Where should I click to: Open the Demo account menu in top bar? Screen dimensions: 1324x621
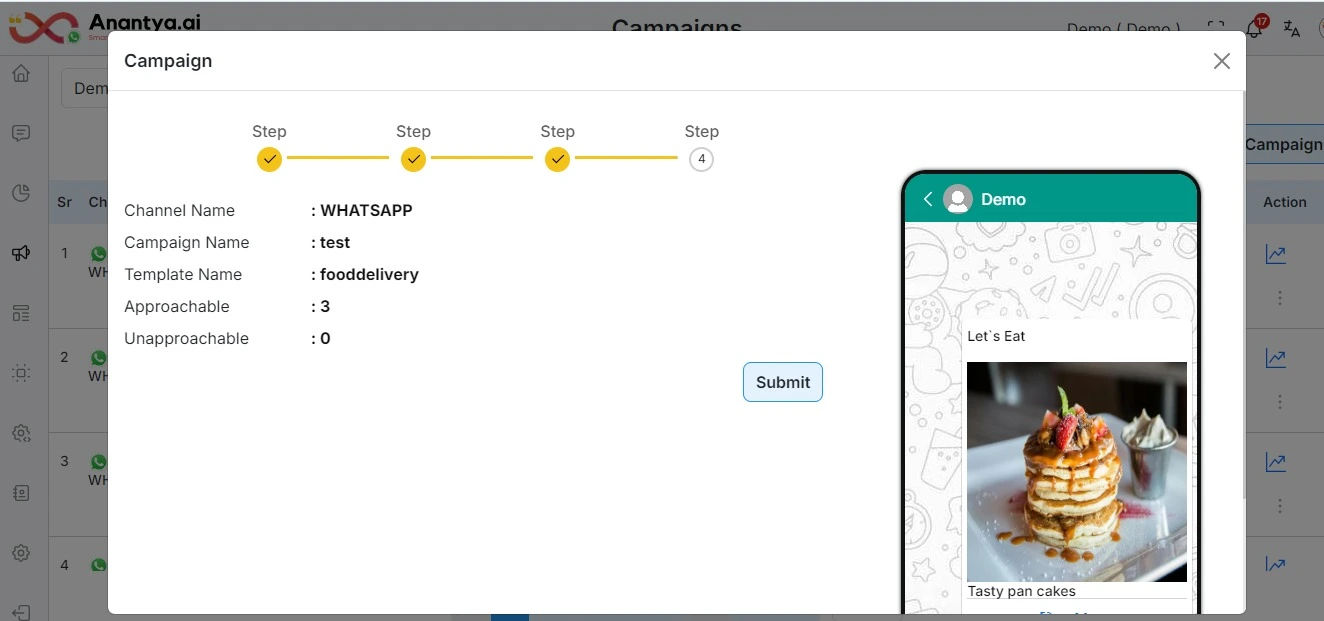1124,28
